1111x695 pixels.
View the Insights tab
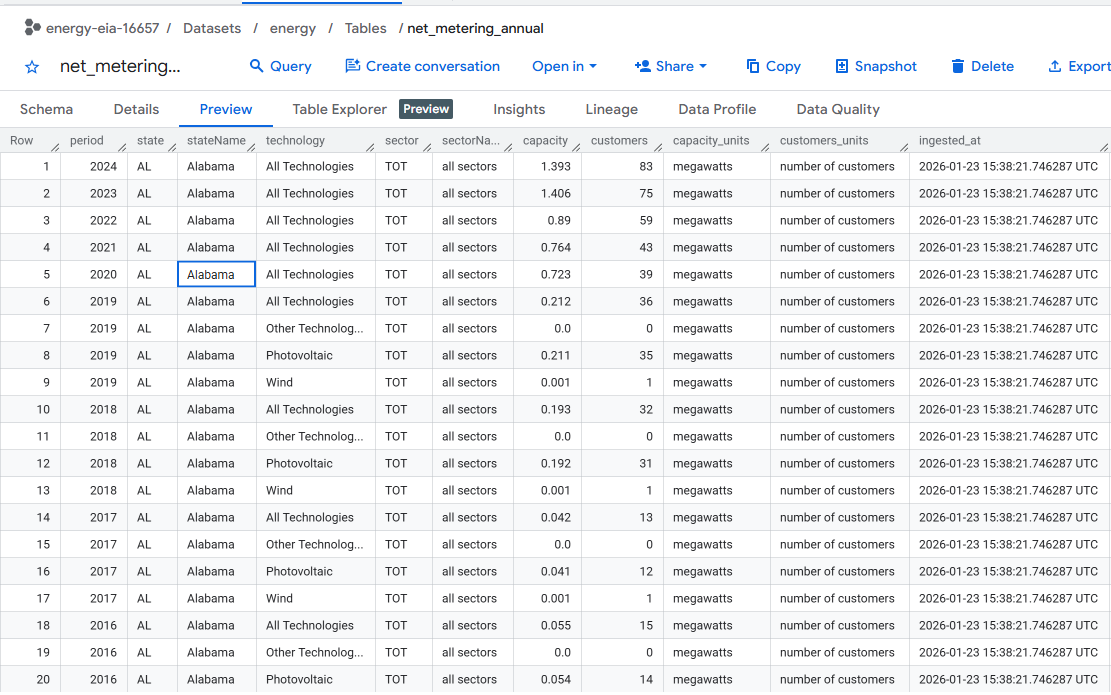(x=519, y=109)
